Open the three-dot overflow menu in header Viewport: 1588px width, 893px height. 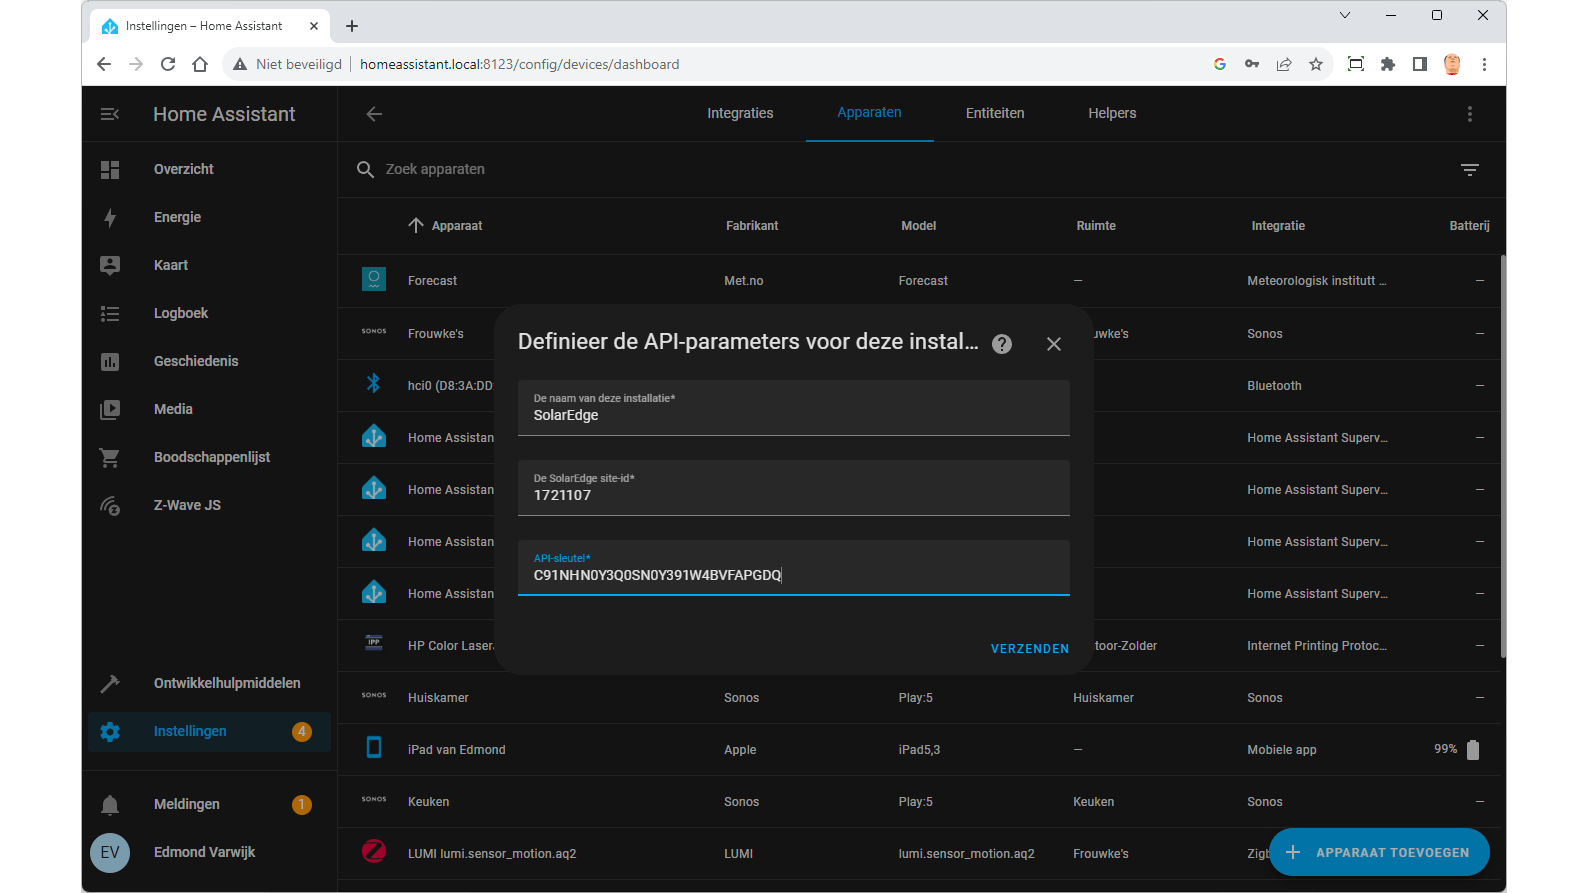click(1469, 114)
